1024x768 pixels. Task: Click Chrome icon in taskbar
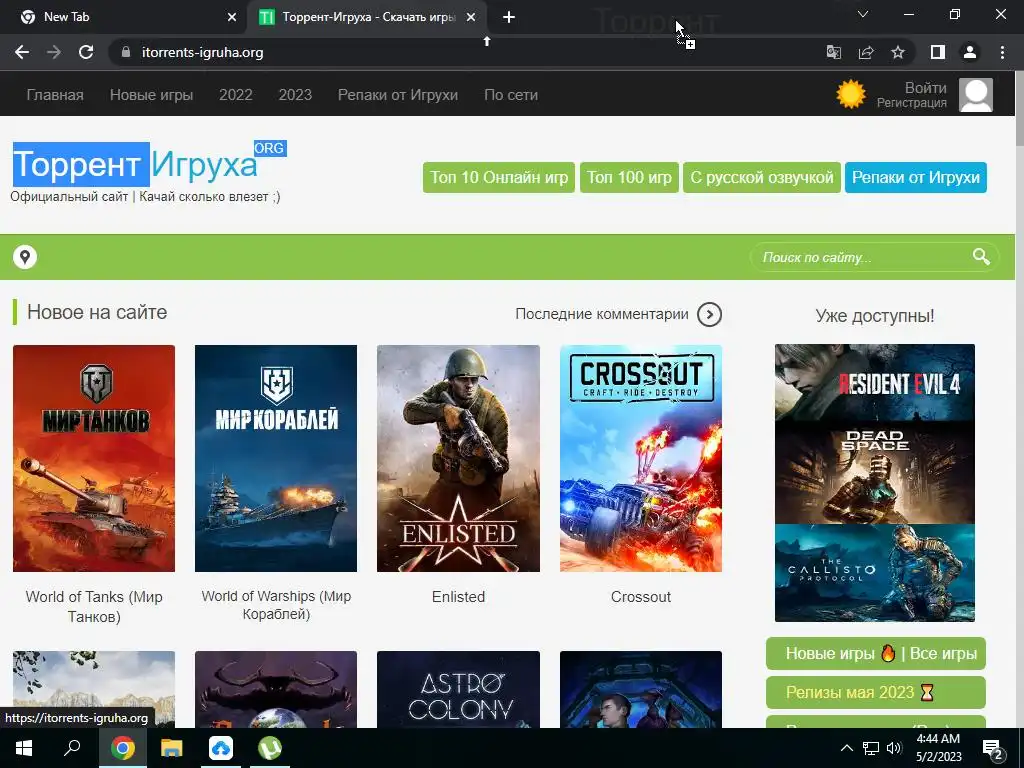tap(122, 748)
